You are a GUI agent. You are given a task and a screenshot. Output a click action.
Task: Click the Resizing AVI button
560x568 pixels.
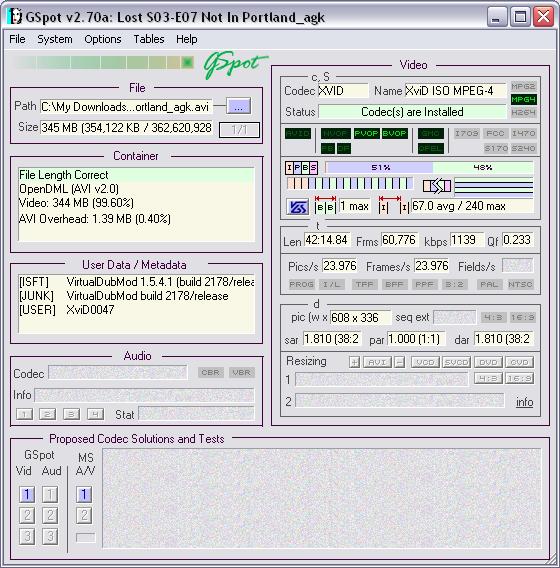click(377, 362)
